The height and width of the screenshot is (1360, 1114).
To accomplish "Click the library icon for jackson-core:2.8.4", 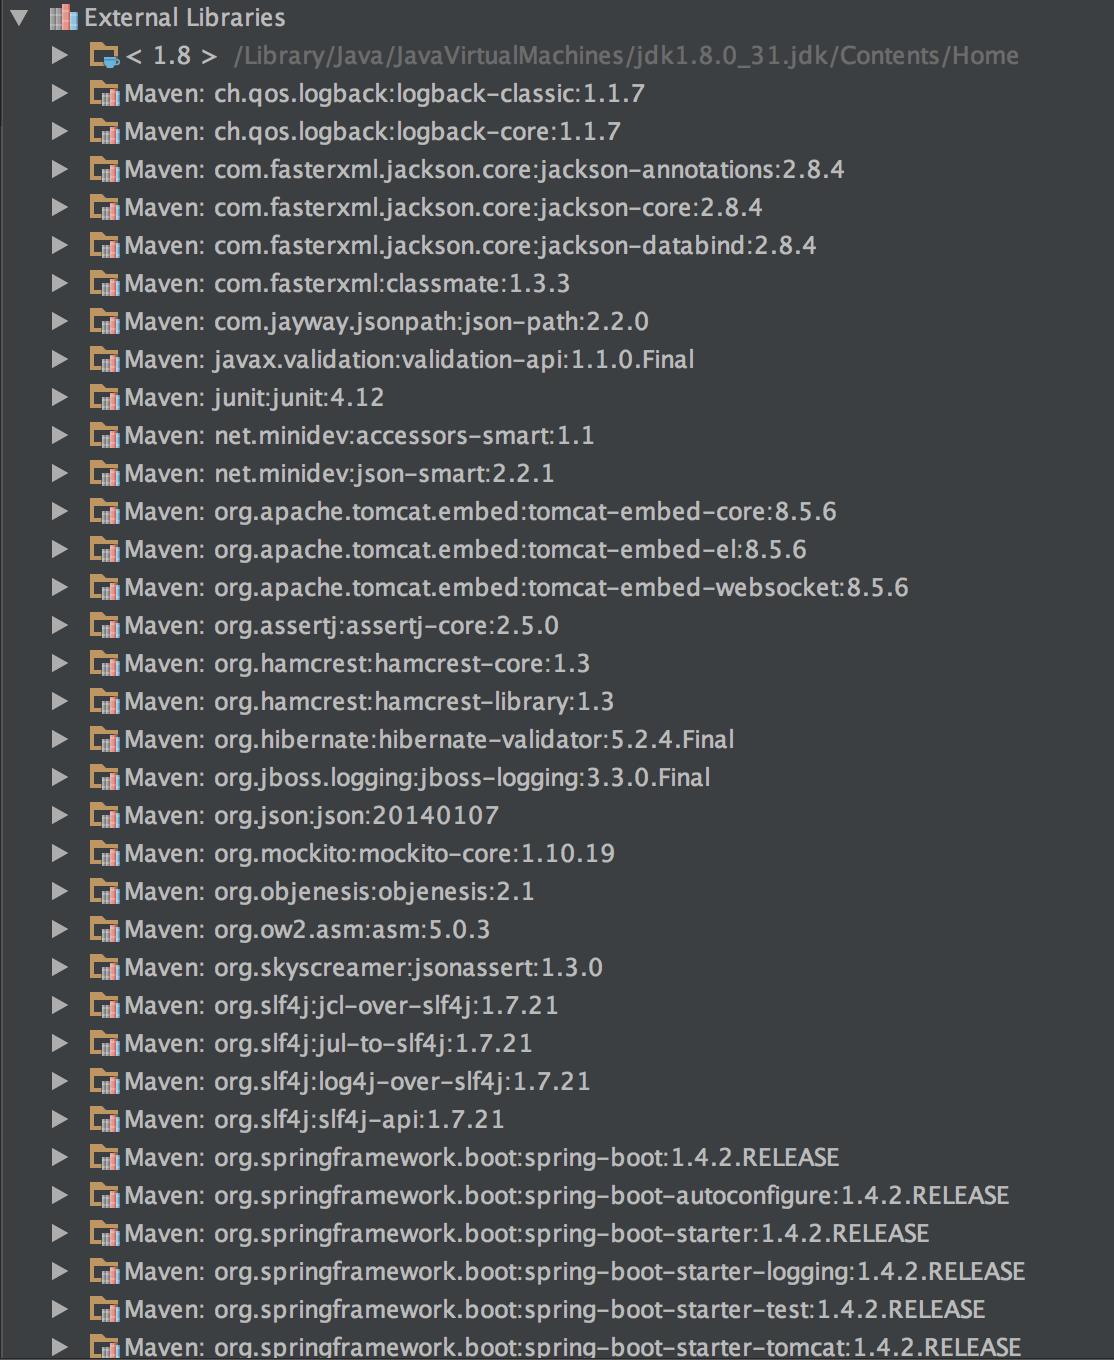I will (104, 208).
